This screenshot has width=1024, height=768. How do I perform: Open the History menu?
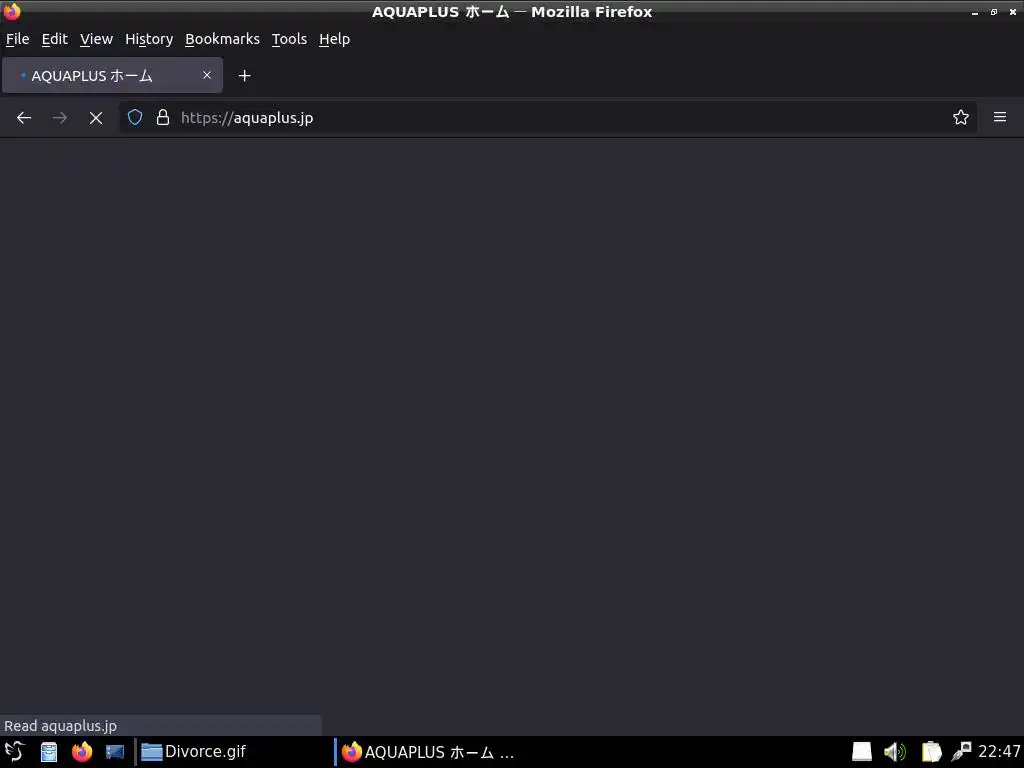[149, 39]
